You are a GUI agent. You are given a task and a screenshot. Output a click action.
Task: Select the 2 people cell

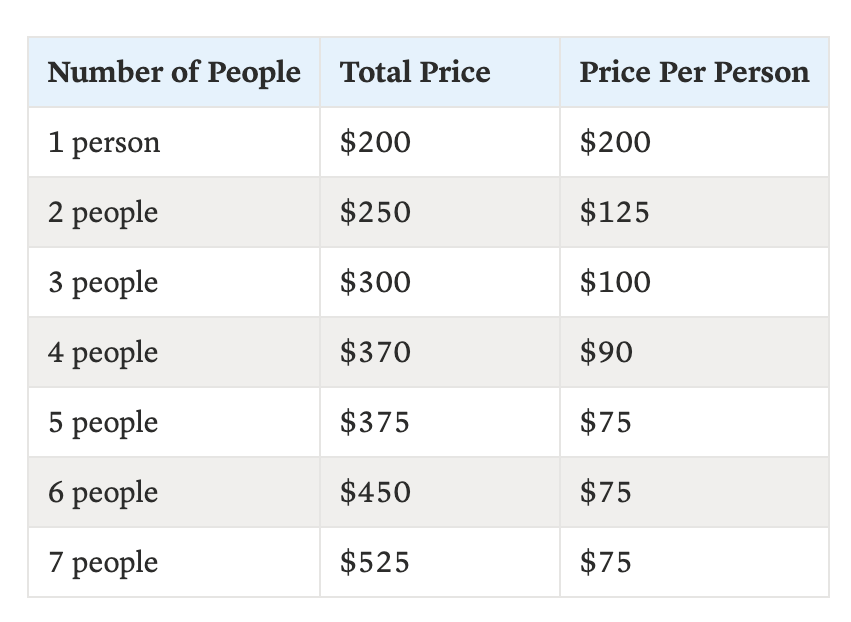click(x=174, y=212)
